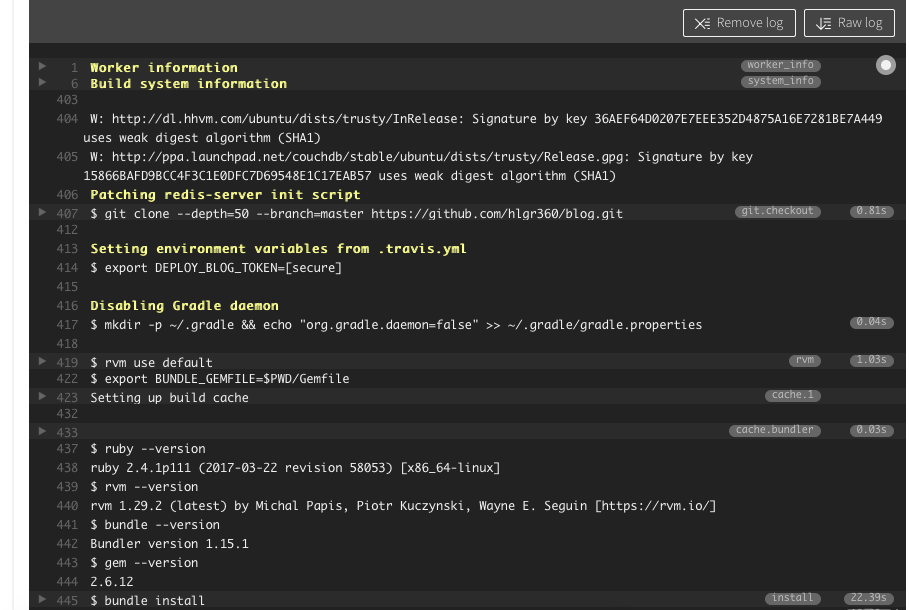Click the git.checkout tag
Viewport: 909px width, 610px height.
778,211
